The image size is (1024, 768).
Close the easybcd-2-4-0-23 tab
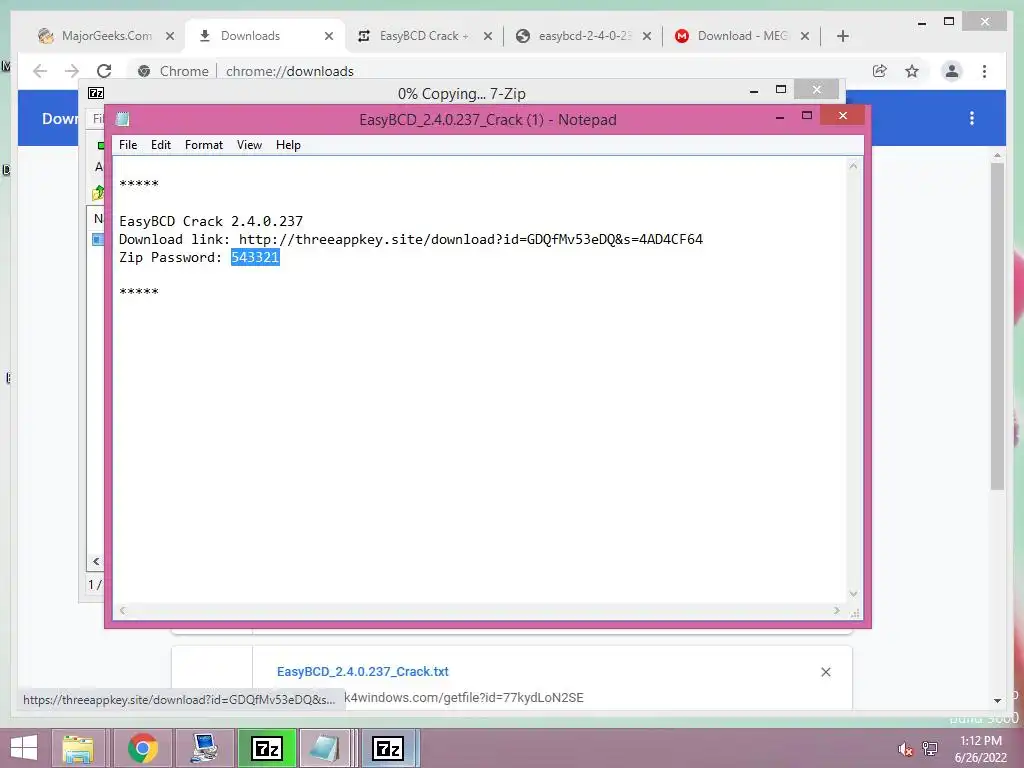coord(647,36)
